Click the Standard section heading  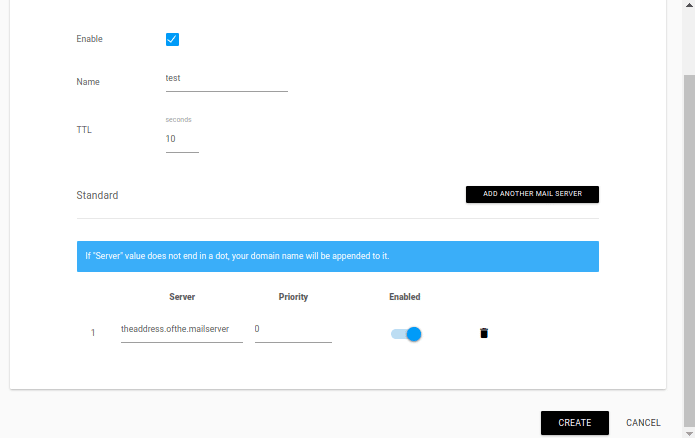pyautogui.click(x=97, y=195)
